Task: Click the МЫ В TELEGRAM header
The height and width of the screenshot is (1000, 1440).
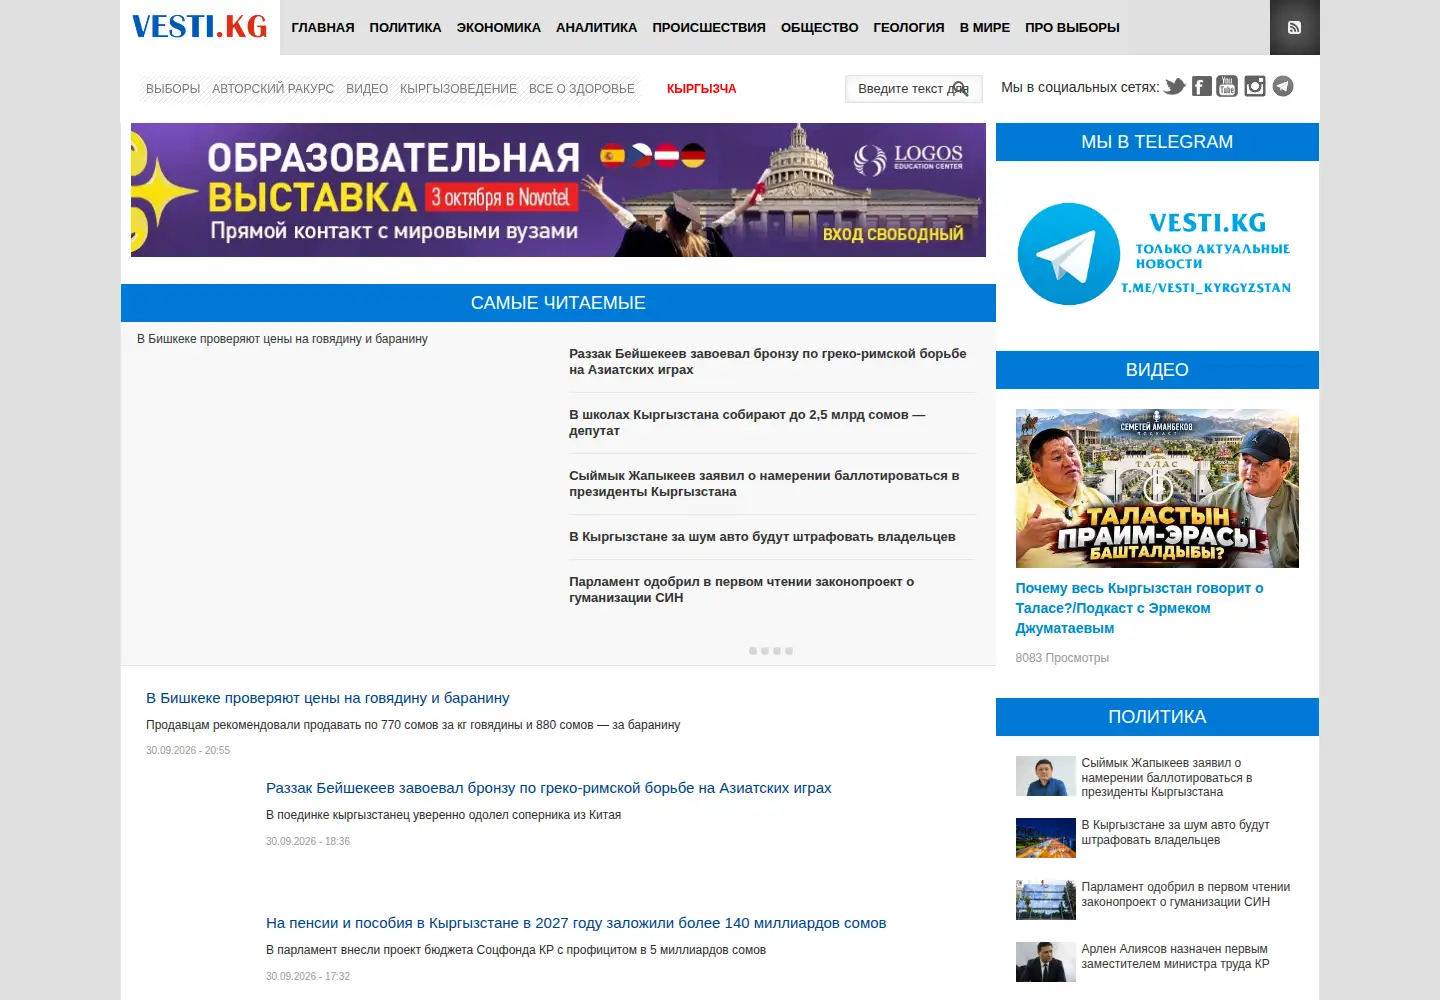Action: pos(1157,142)
